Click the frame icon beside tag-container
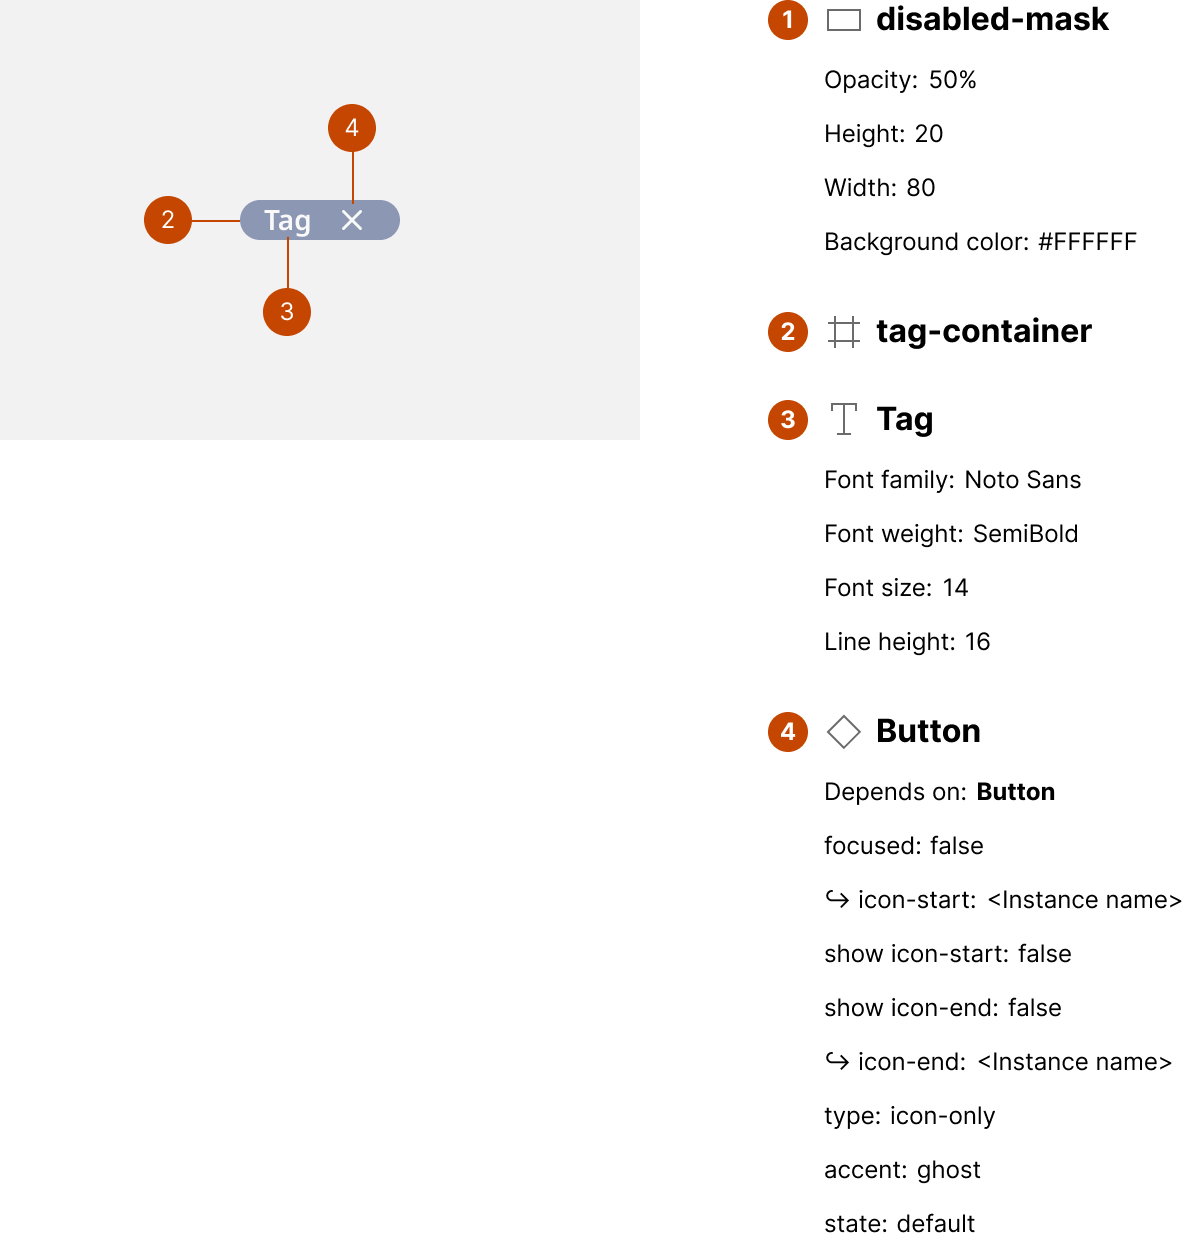This screenshot has width=1184, height=1246. click(844, 332)
